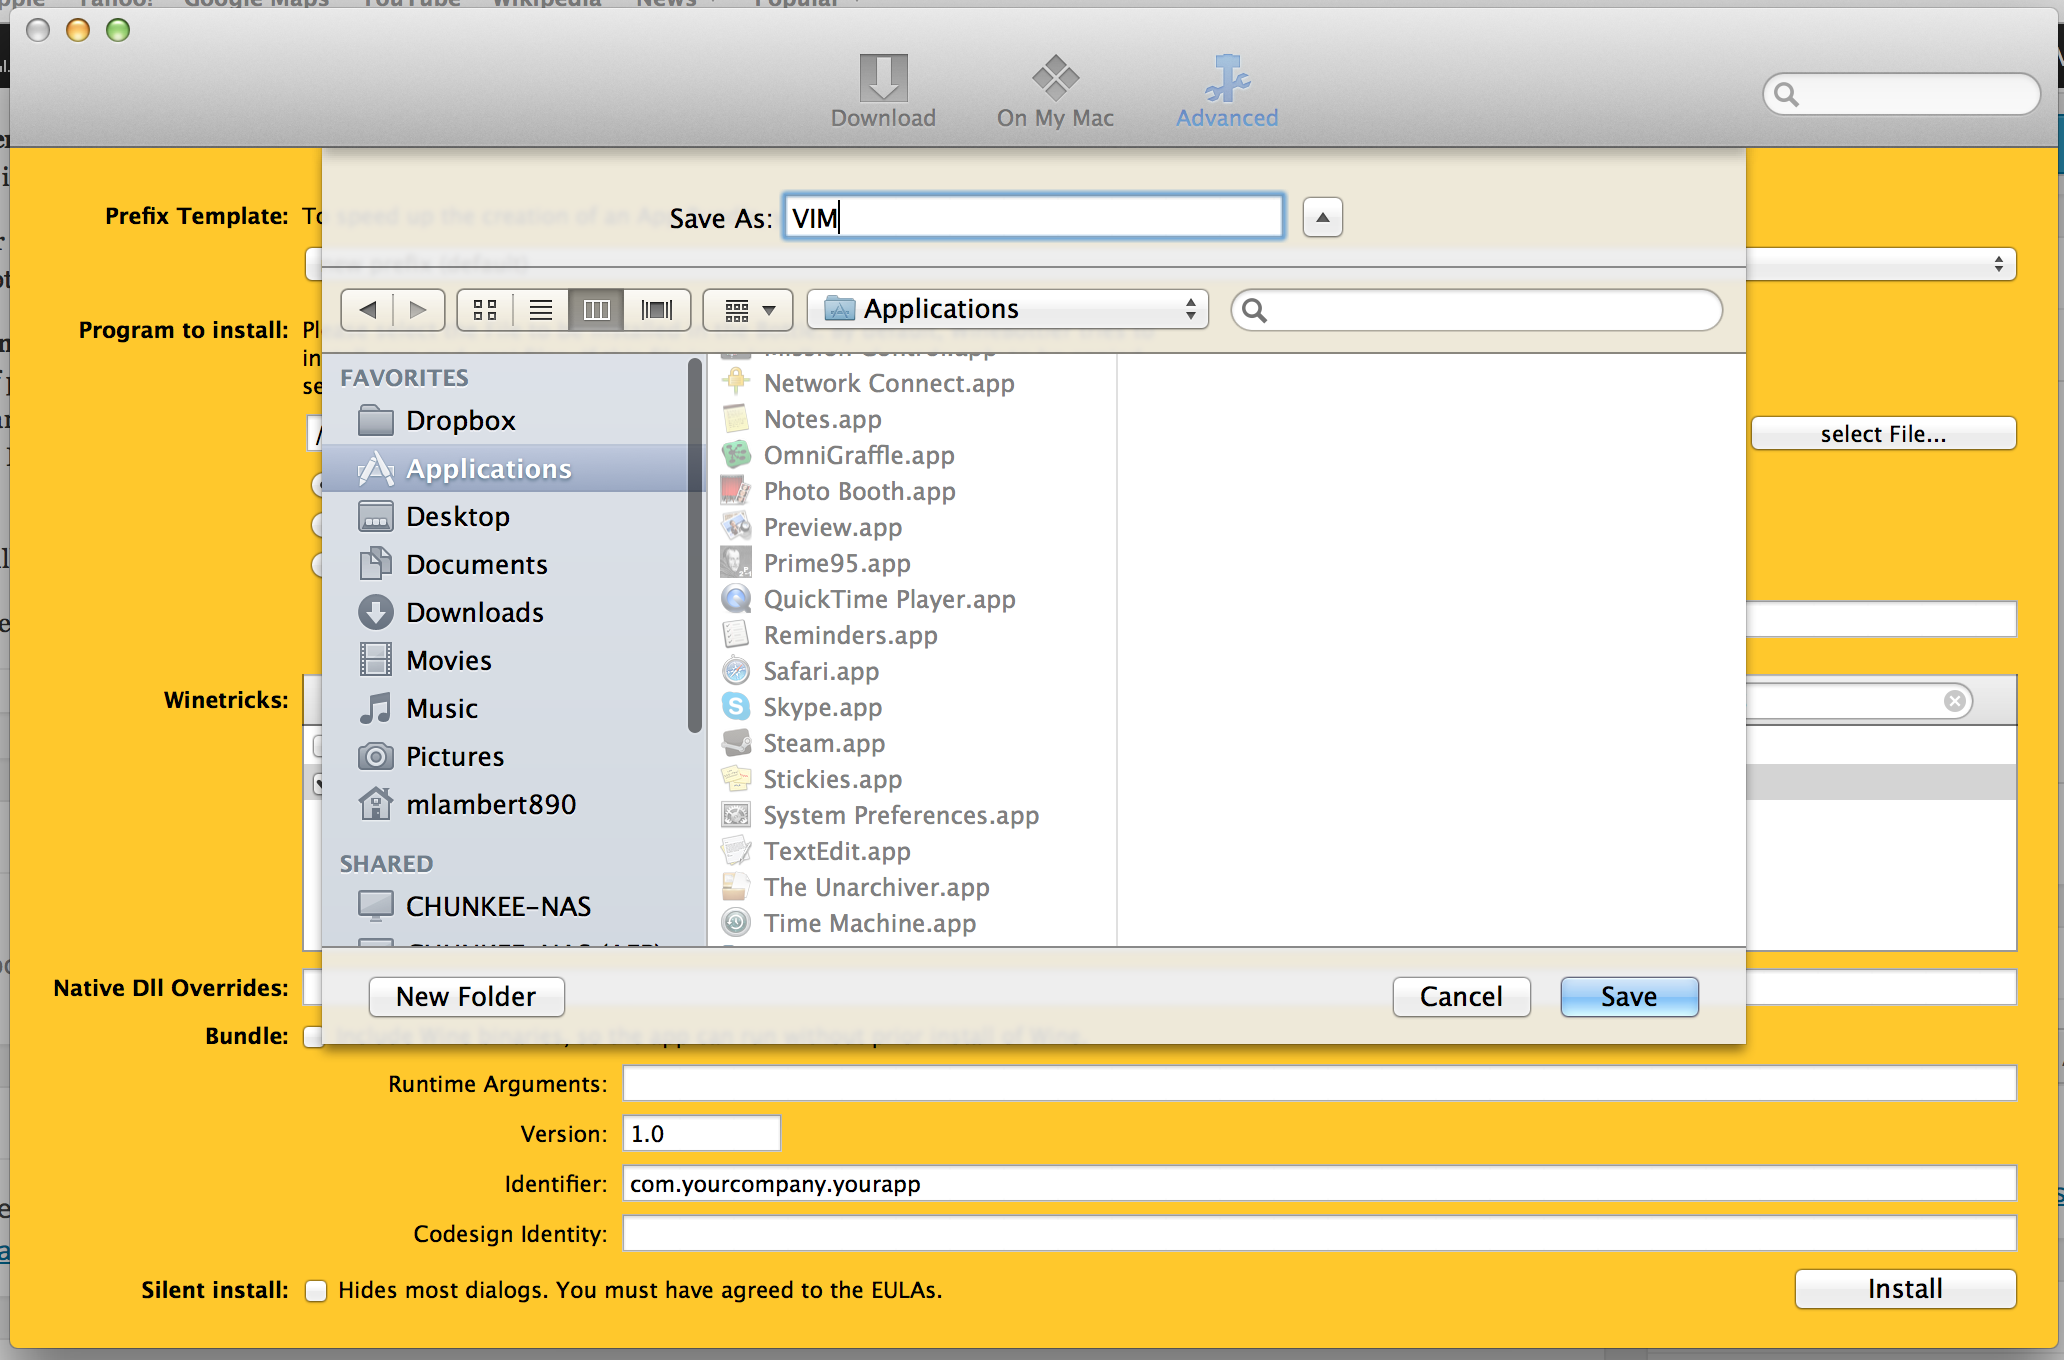Switch file browser to cover flow view

(657, 310)
